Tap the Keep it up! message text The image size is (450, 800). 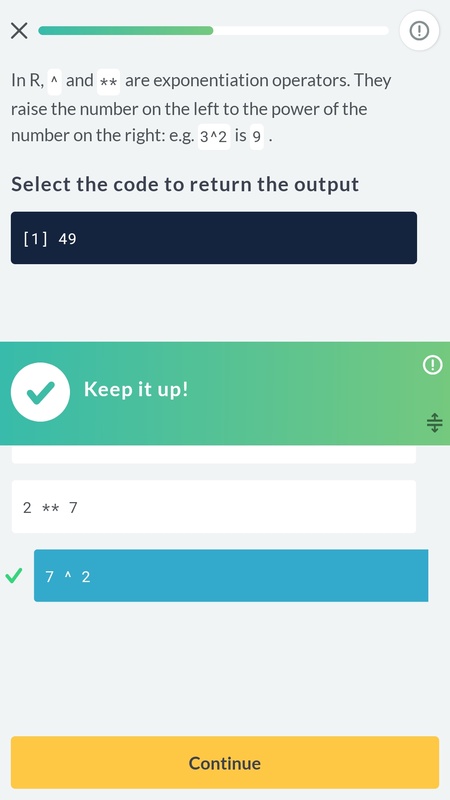(136, 389)
